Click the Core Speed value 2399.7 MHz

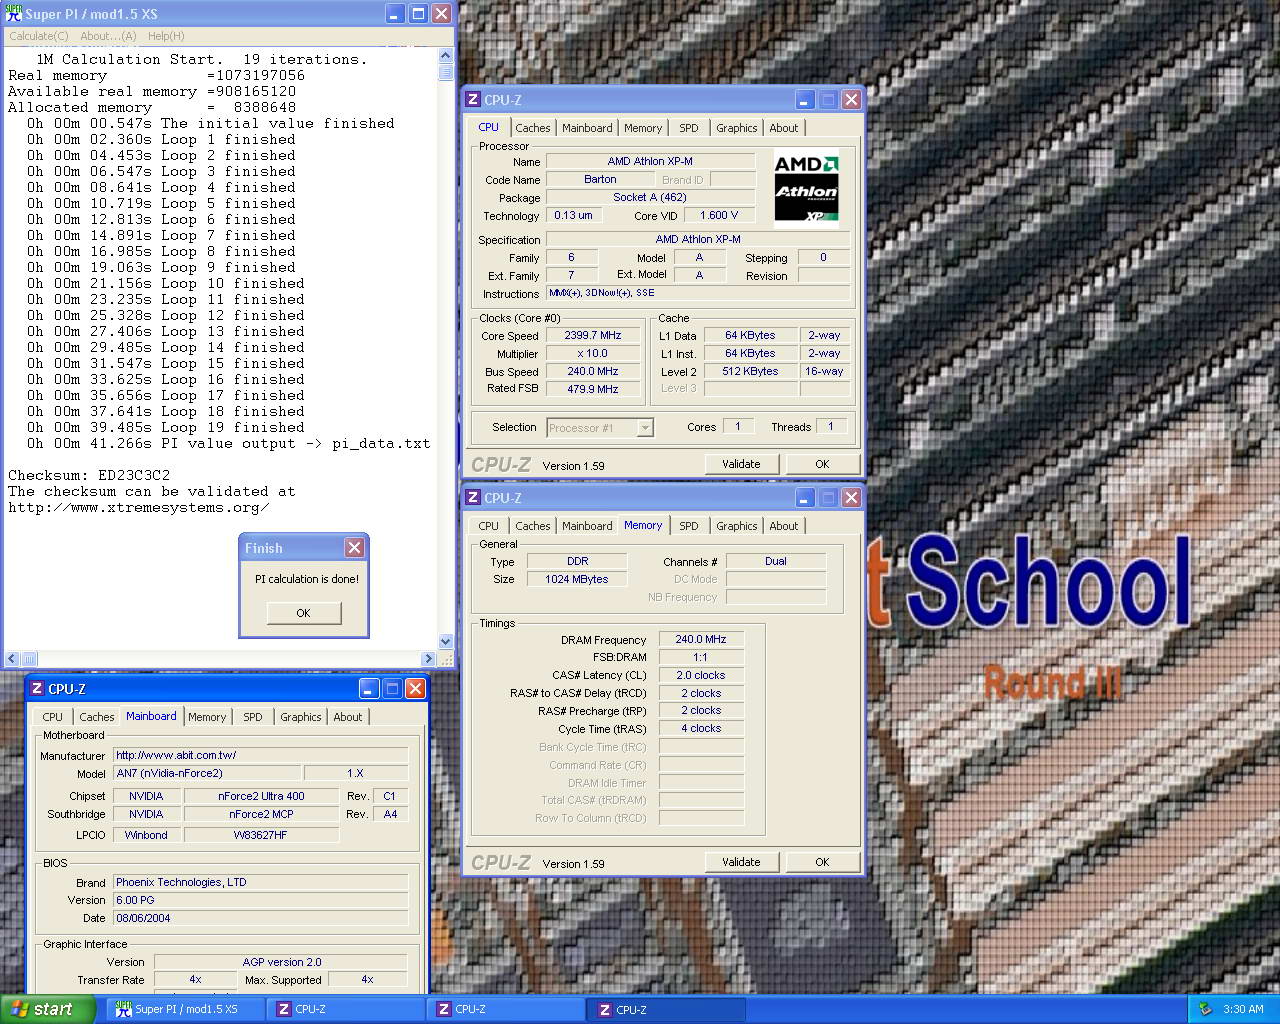tap(593, 336)
